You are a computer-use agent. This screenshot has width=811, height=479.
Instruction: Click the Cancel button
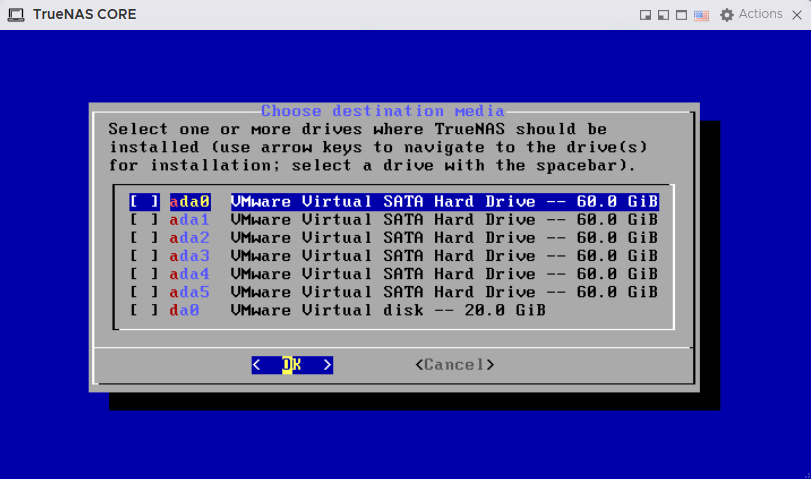(455, 365)
